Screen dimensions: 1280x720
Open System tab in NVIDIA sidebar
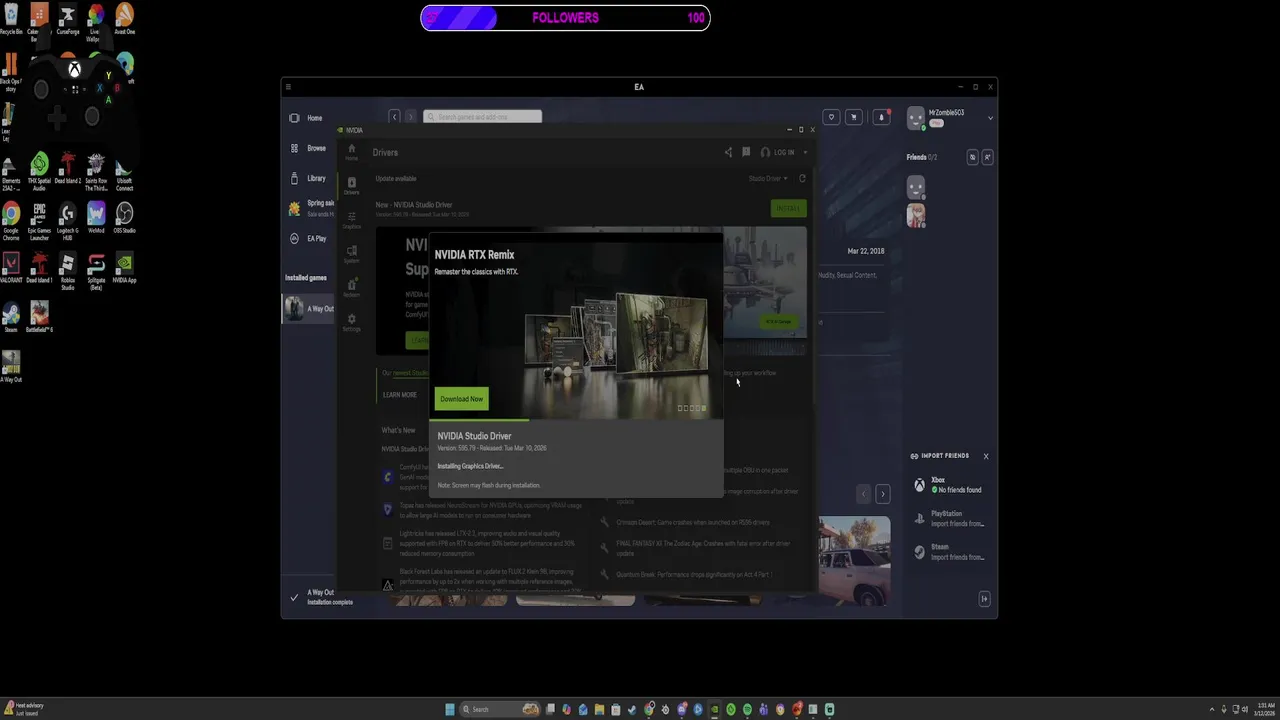pos(351,254)
